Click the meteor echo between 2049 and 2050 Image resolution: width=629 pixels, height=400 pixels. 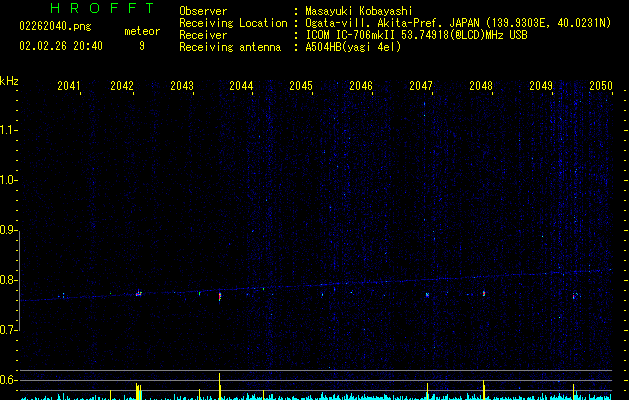pyautogui.click(x=575, y=296)
